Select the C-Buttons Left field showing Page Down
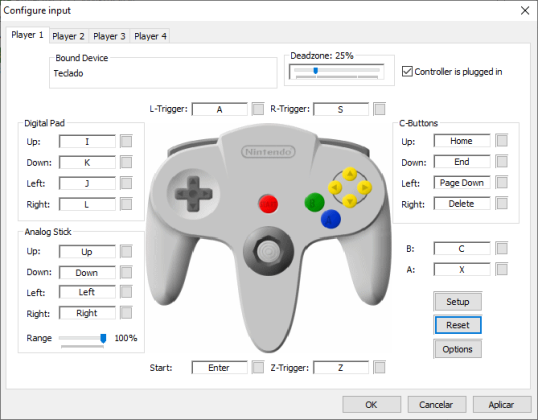The image size is (538, 420). pyautogui.click(x=462, y=183)
